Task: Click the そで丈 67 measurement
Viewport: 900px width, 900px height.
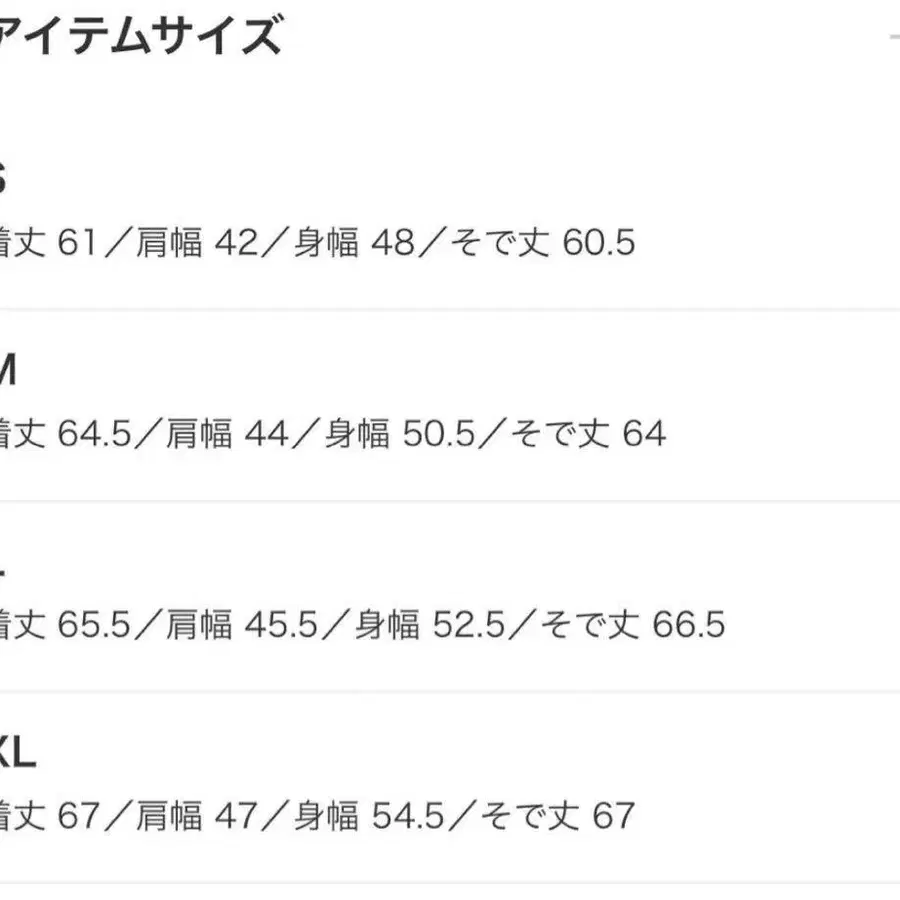Action: 557,816
